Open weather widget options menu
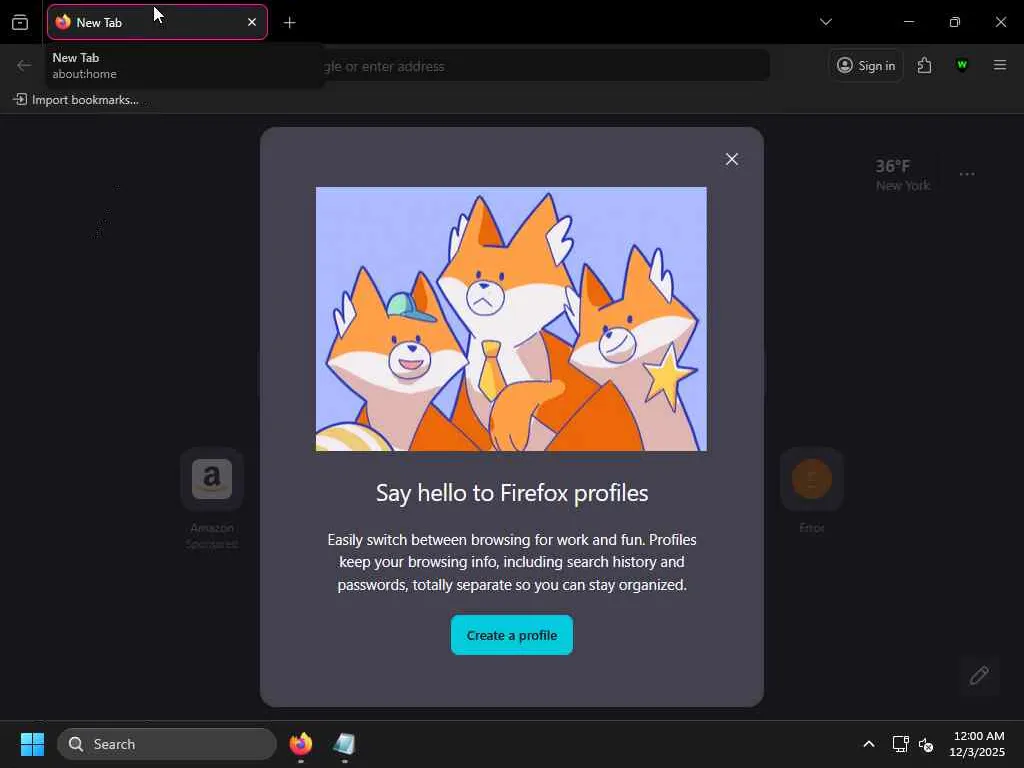The image size is (1024, 768). tap(967, 174)
